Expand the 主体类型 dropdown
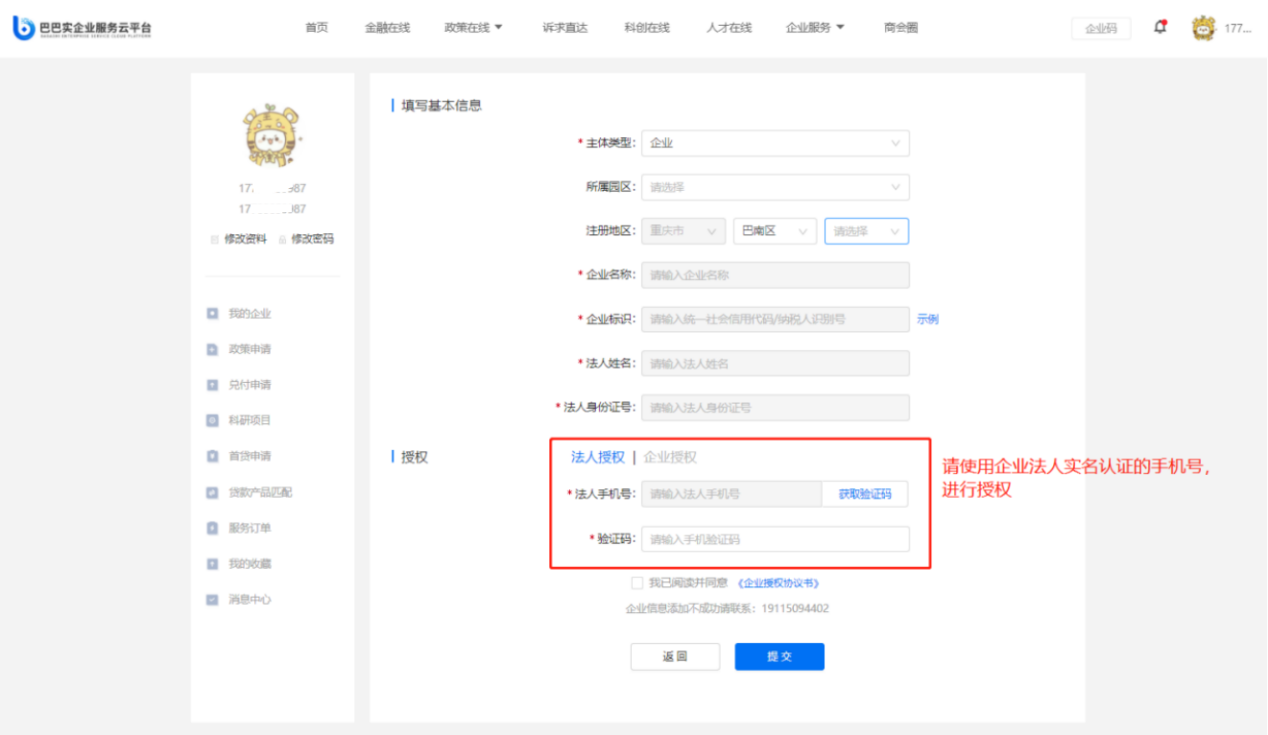Screen dimensions: 1268x735 [775, 143]
